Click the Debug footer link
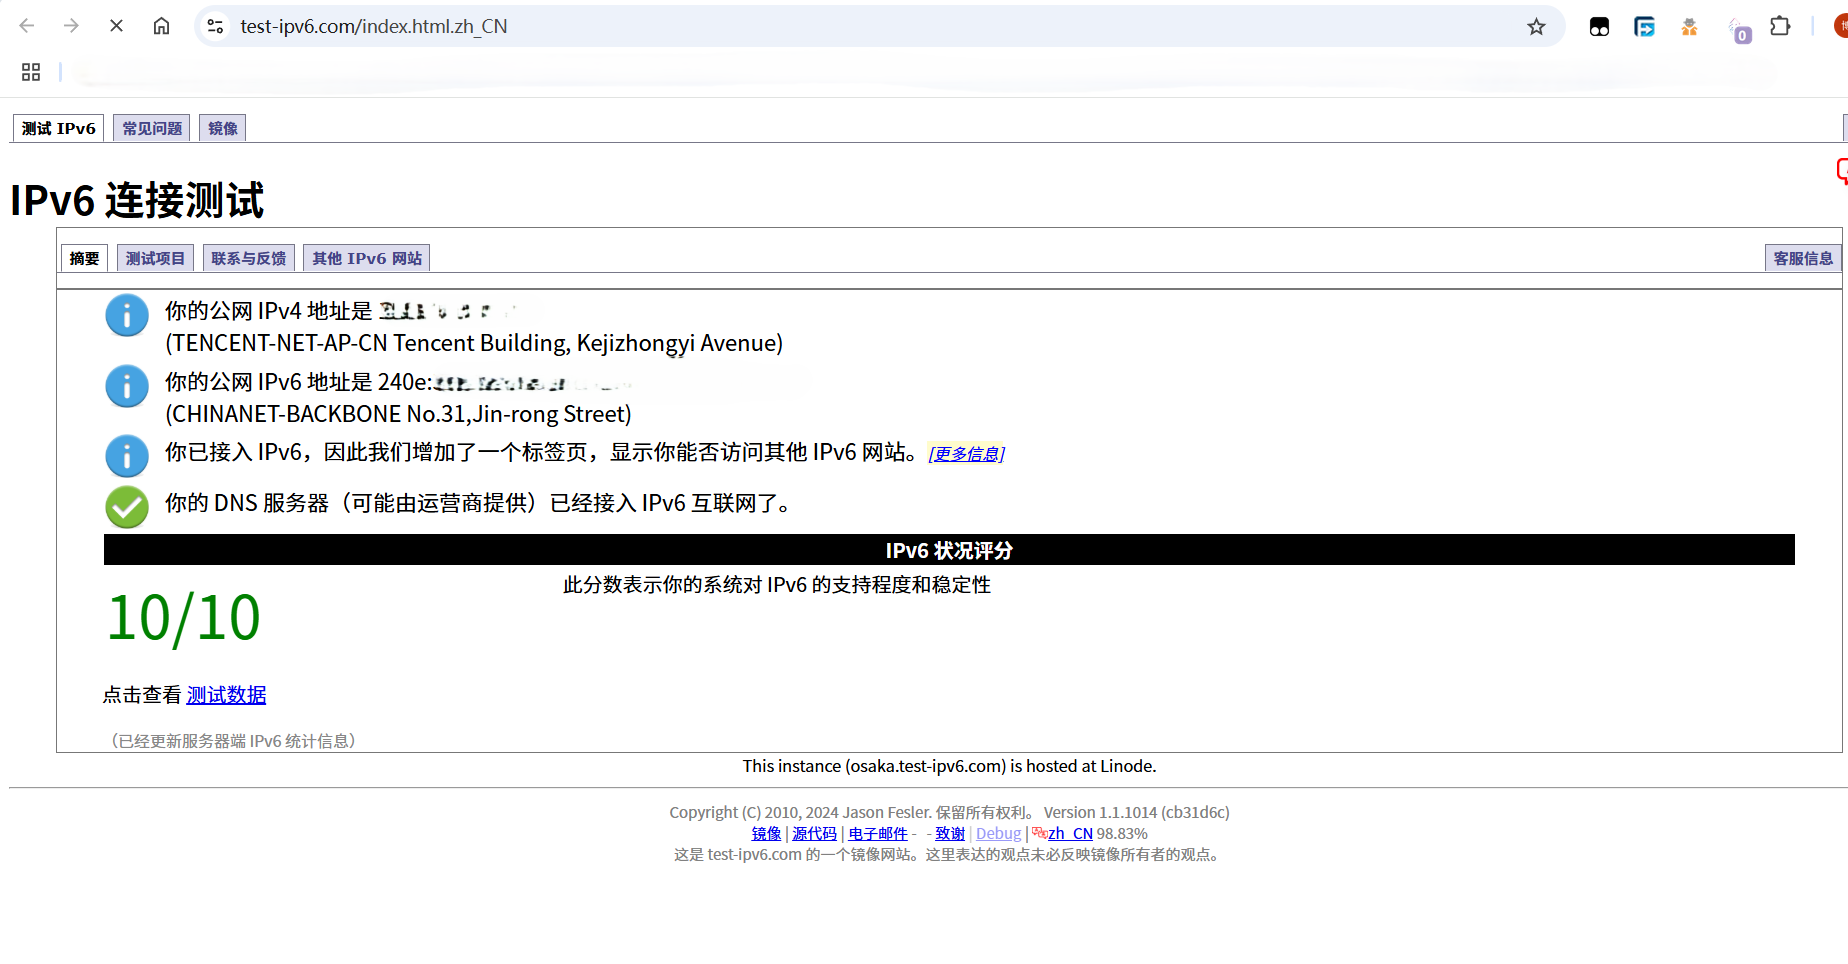The image size is (1848, 964). point(998,833)
